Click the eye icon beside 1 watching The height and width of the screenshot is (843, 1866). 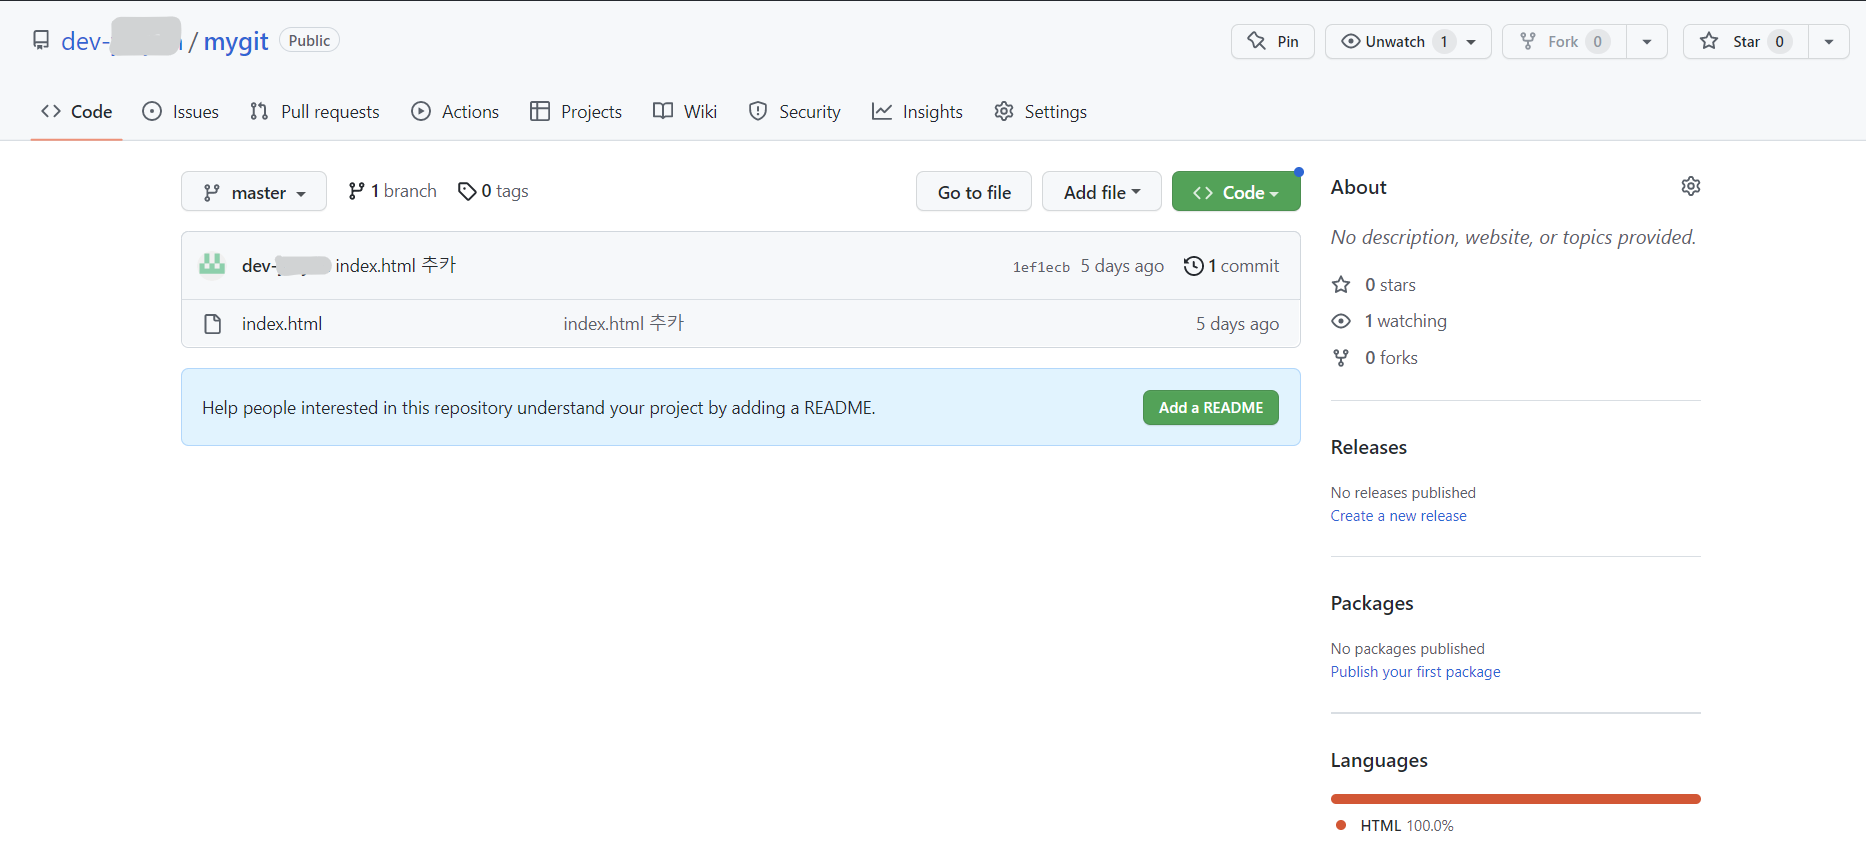tap(1341, 321)
